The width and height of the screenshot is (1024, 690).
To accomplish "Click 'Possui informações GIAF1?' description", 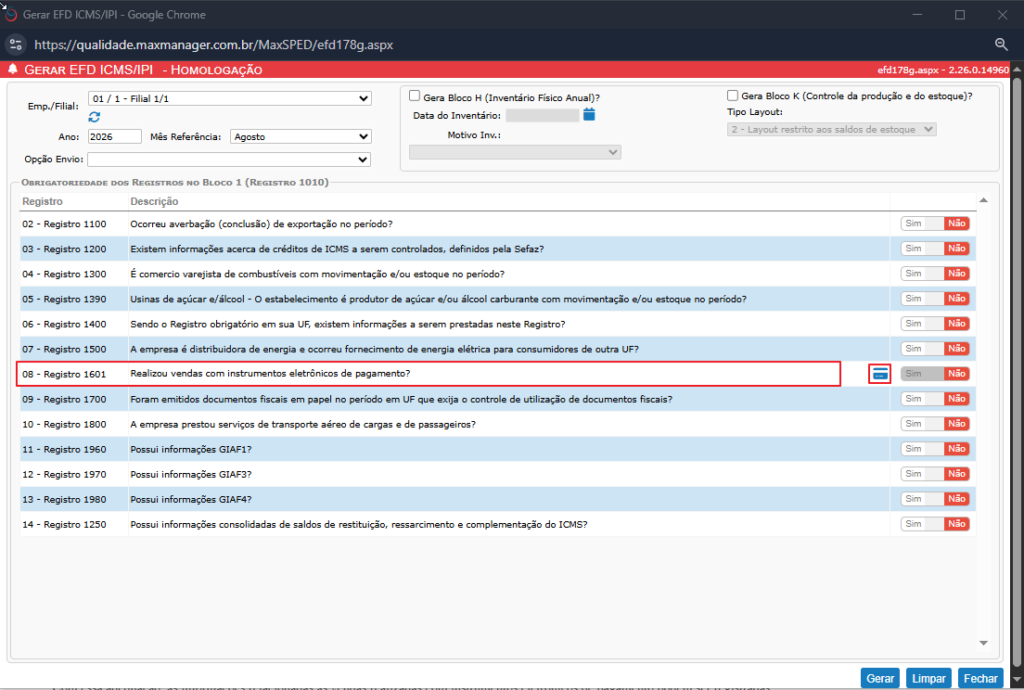I will (191, 449).
